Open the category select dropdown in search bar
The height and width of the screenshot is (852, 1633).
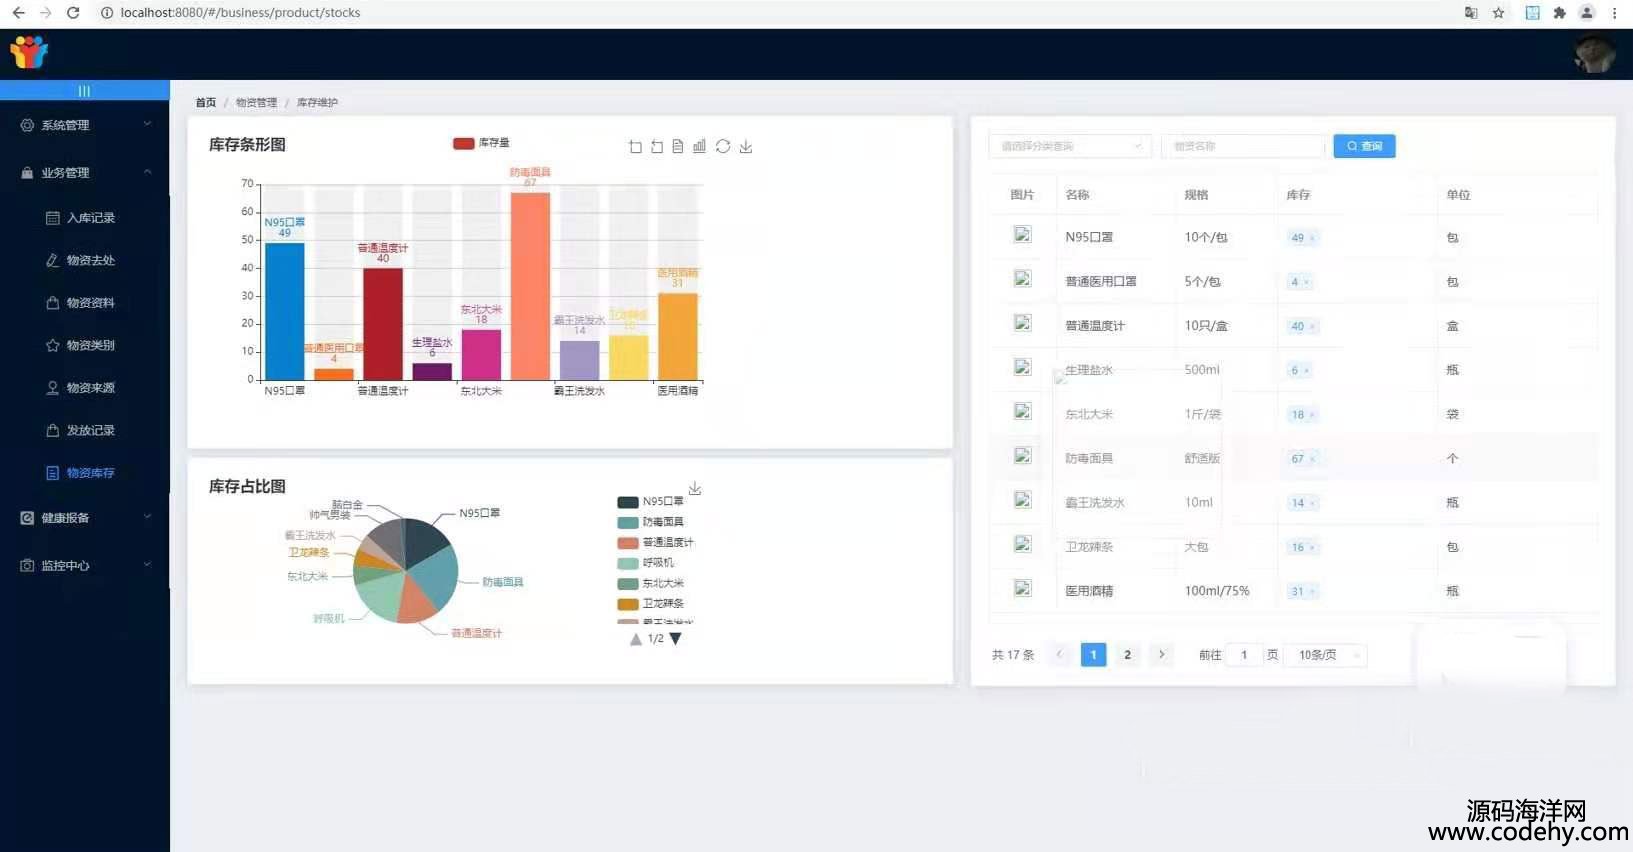point(1070,146)
